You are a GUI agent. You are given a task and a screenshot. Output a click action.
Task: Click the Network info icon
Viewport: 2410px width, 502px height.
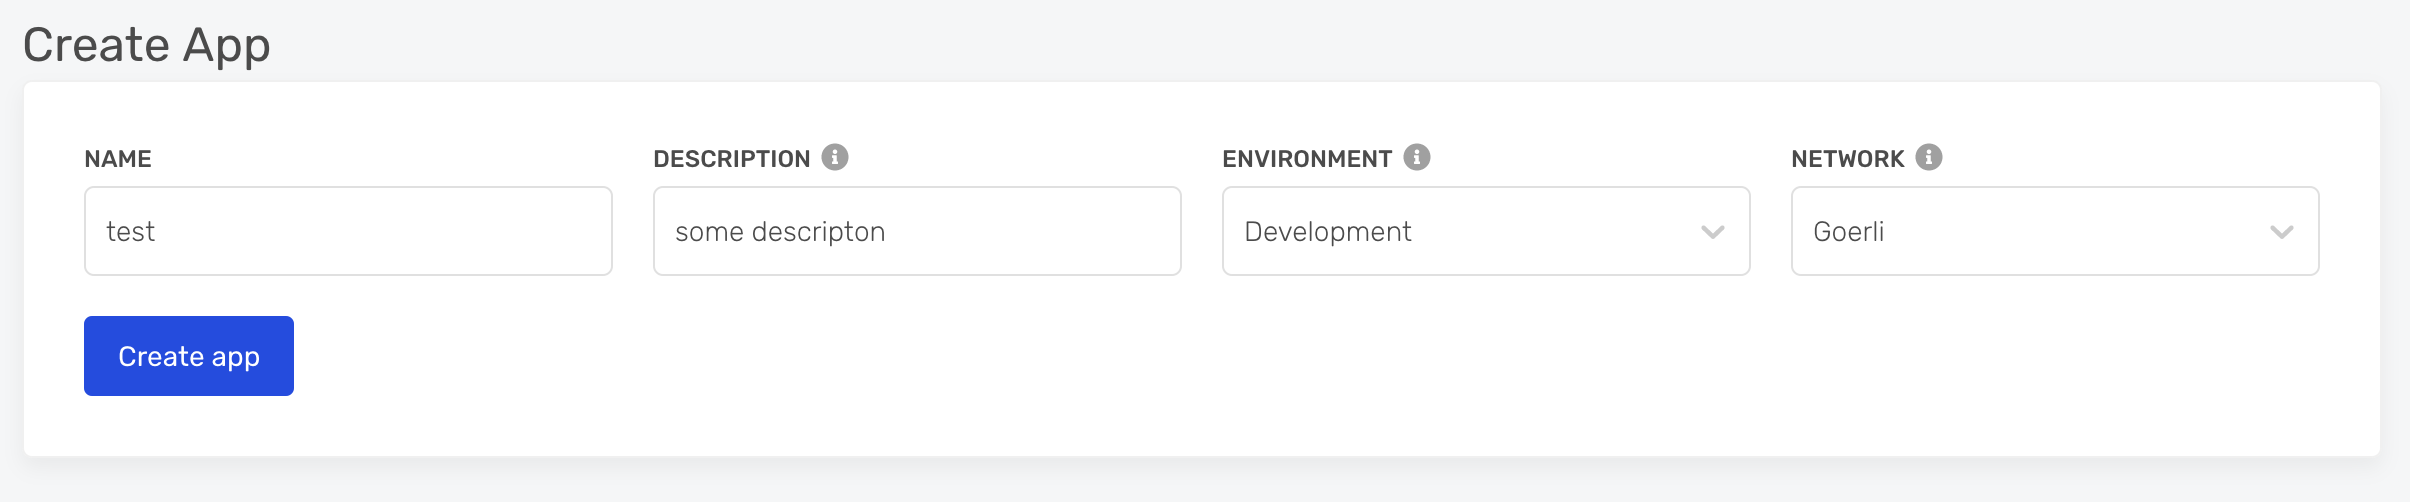(1929, 157)
